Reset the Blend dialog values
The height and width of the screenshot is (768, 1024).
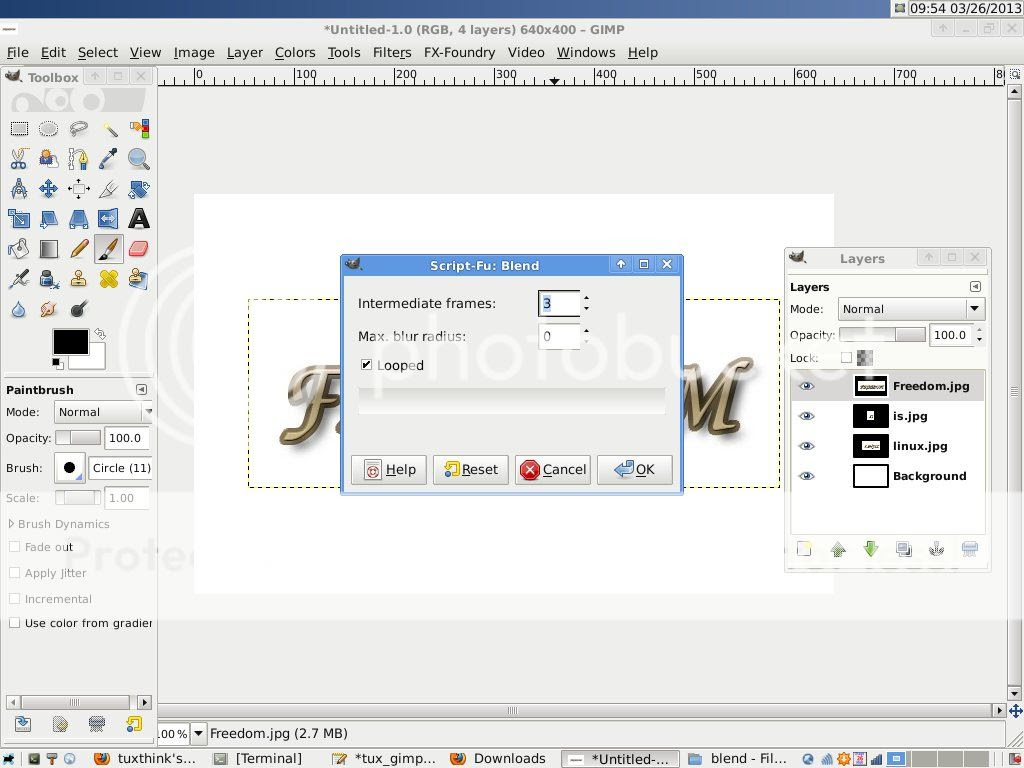point(470,470)
